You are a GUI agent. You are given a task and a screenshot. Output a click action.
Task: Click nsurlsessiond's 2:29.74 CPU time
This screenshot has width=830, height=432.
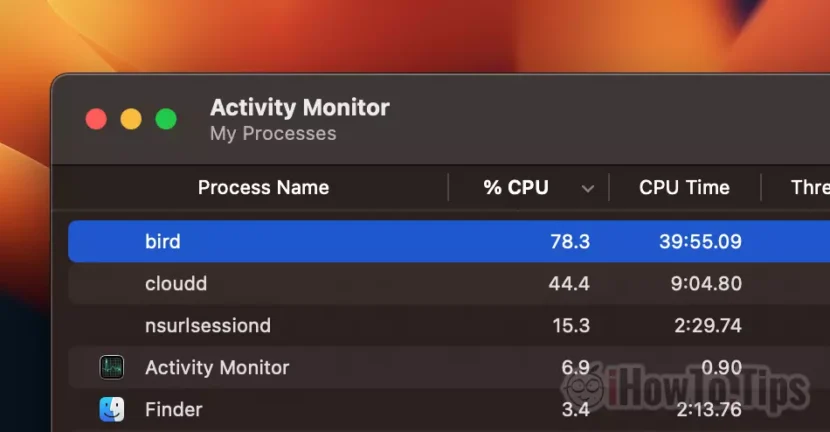706,325
